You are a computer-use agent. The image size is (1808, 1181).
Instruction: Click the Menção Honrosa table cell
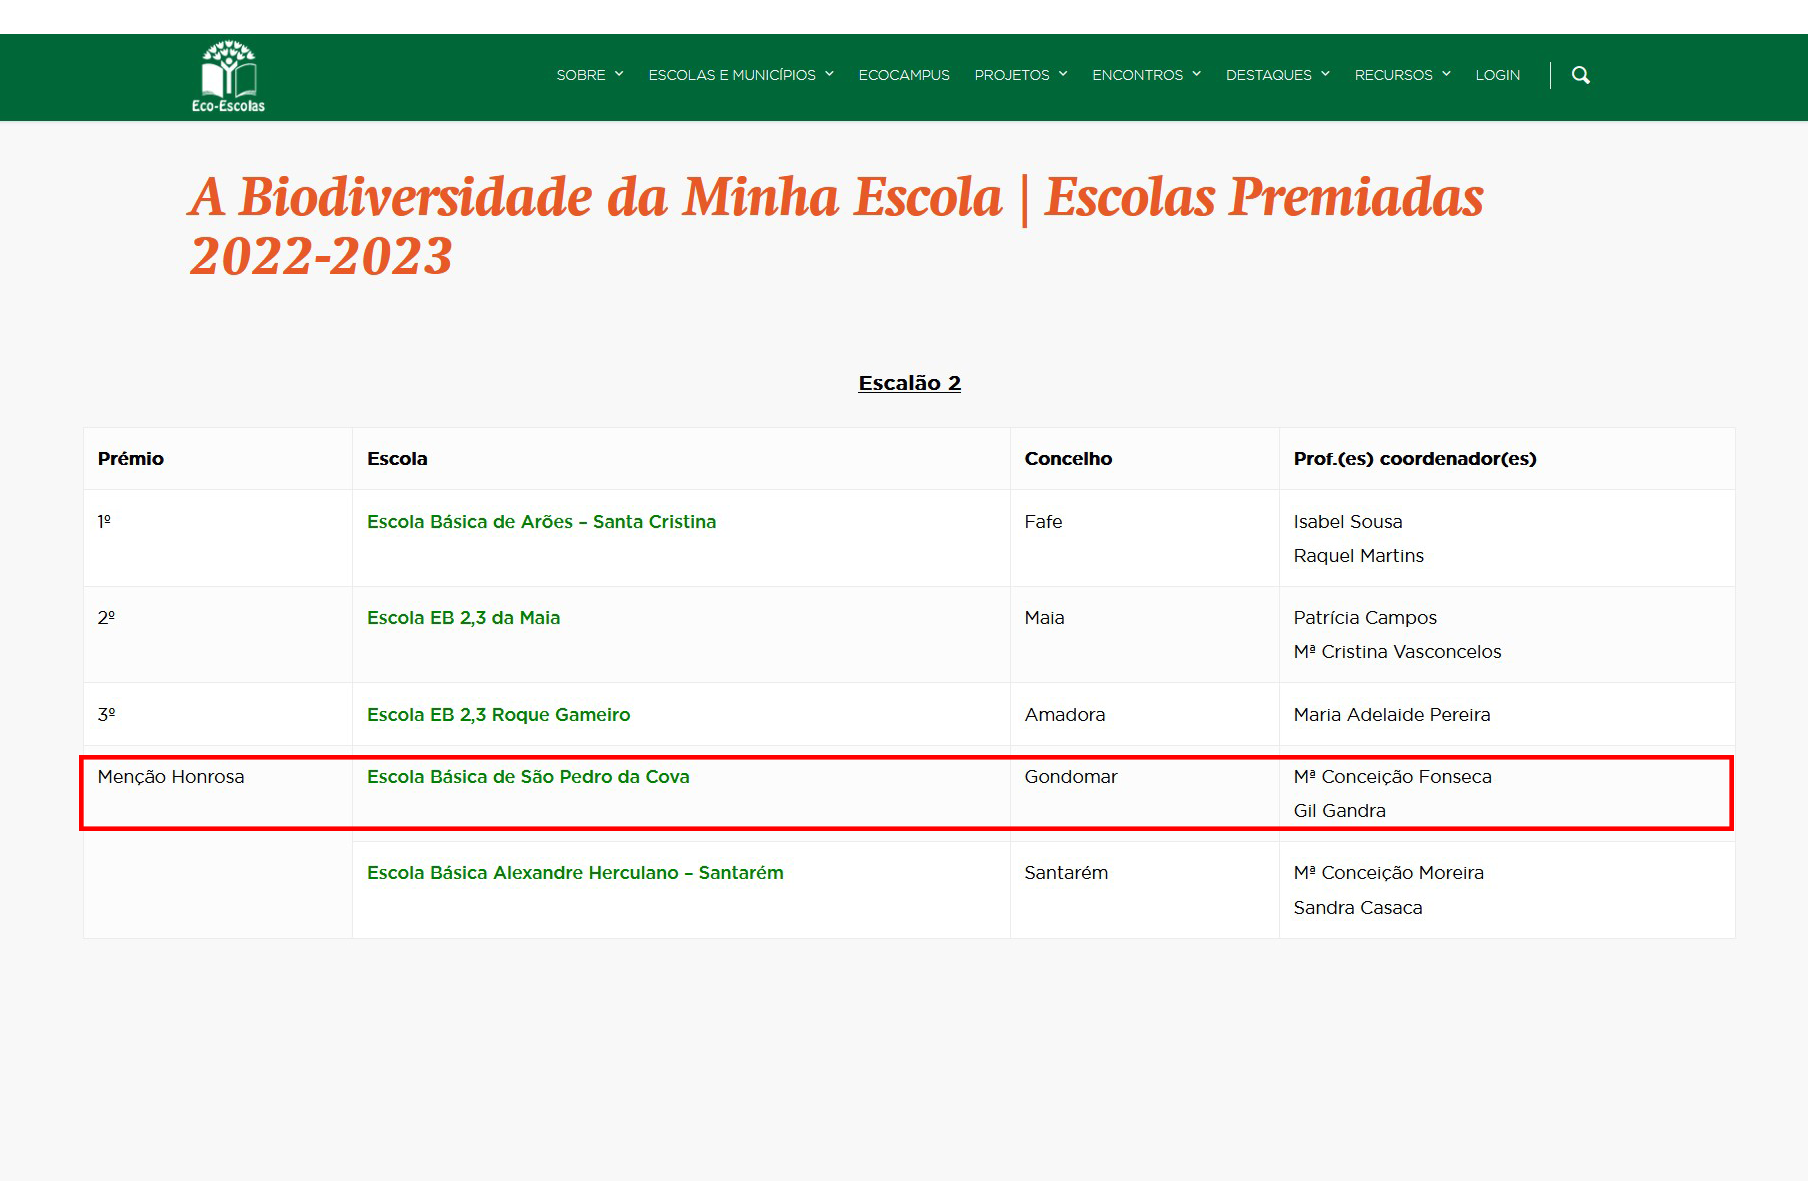tap(171, 777)
